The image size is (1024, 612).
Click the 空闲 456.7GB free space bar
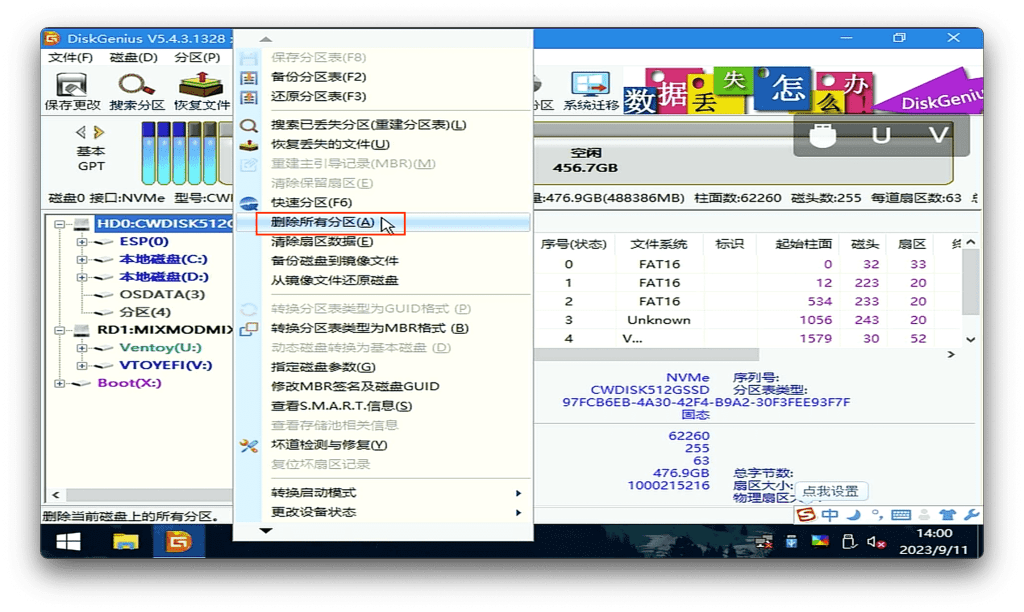[x=586, y=160]
